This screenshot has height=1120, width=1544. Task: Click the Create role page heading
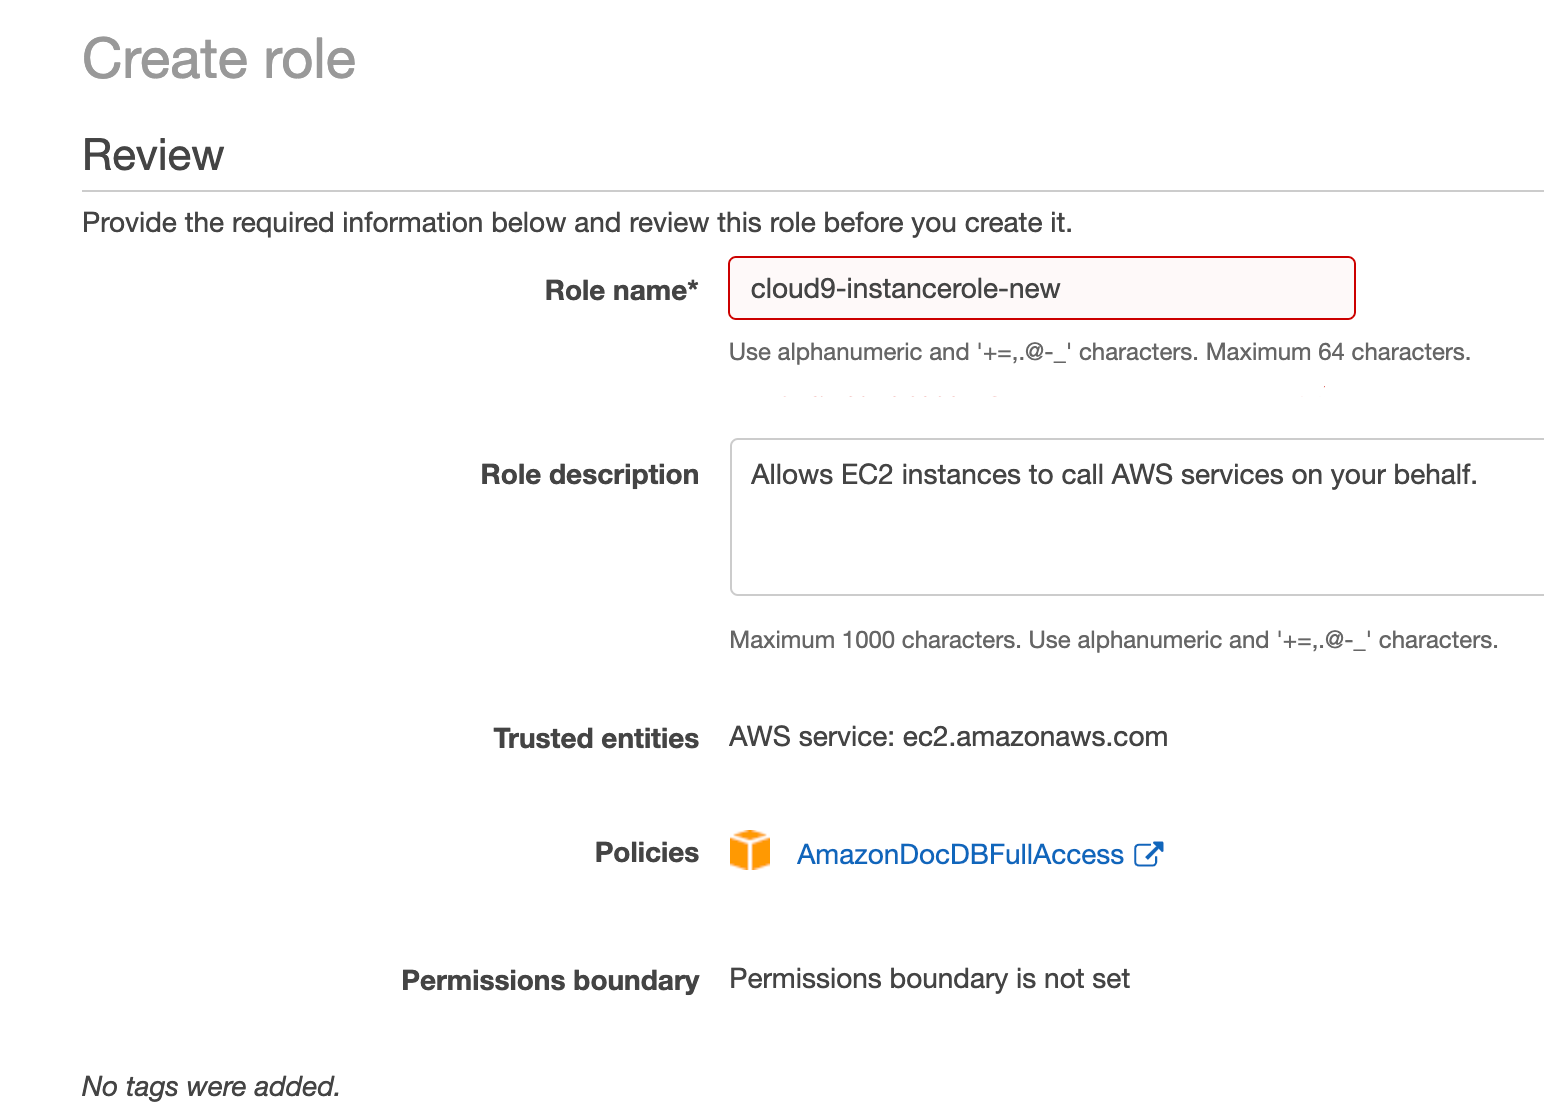219,58
